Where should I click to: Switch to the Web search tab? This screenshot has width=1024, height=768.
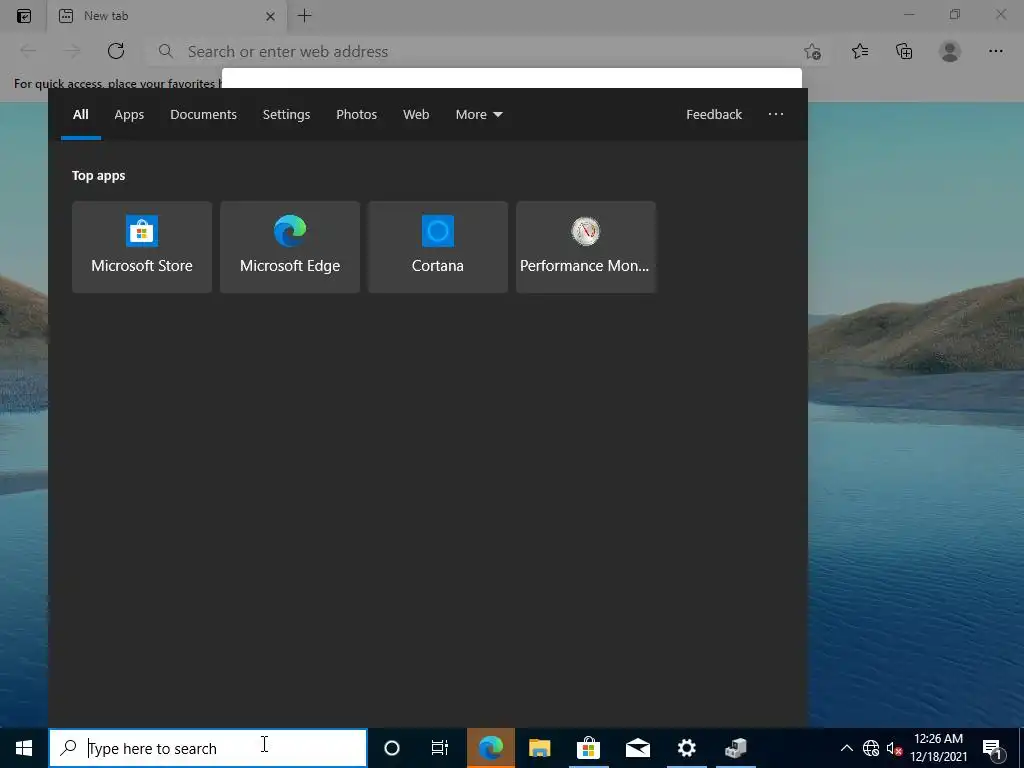click(416, 114)
